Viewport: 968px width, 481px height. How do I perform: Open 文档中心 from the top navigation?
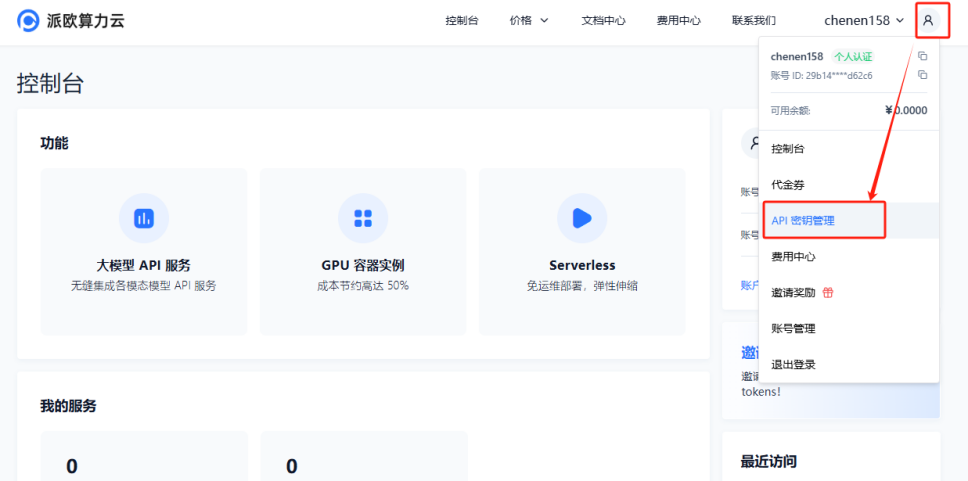[x=603, y=20]
